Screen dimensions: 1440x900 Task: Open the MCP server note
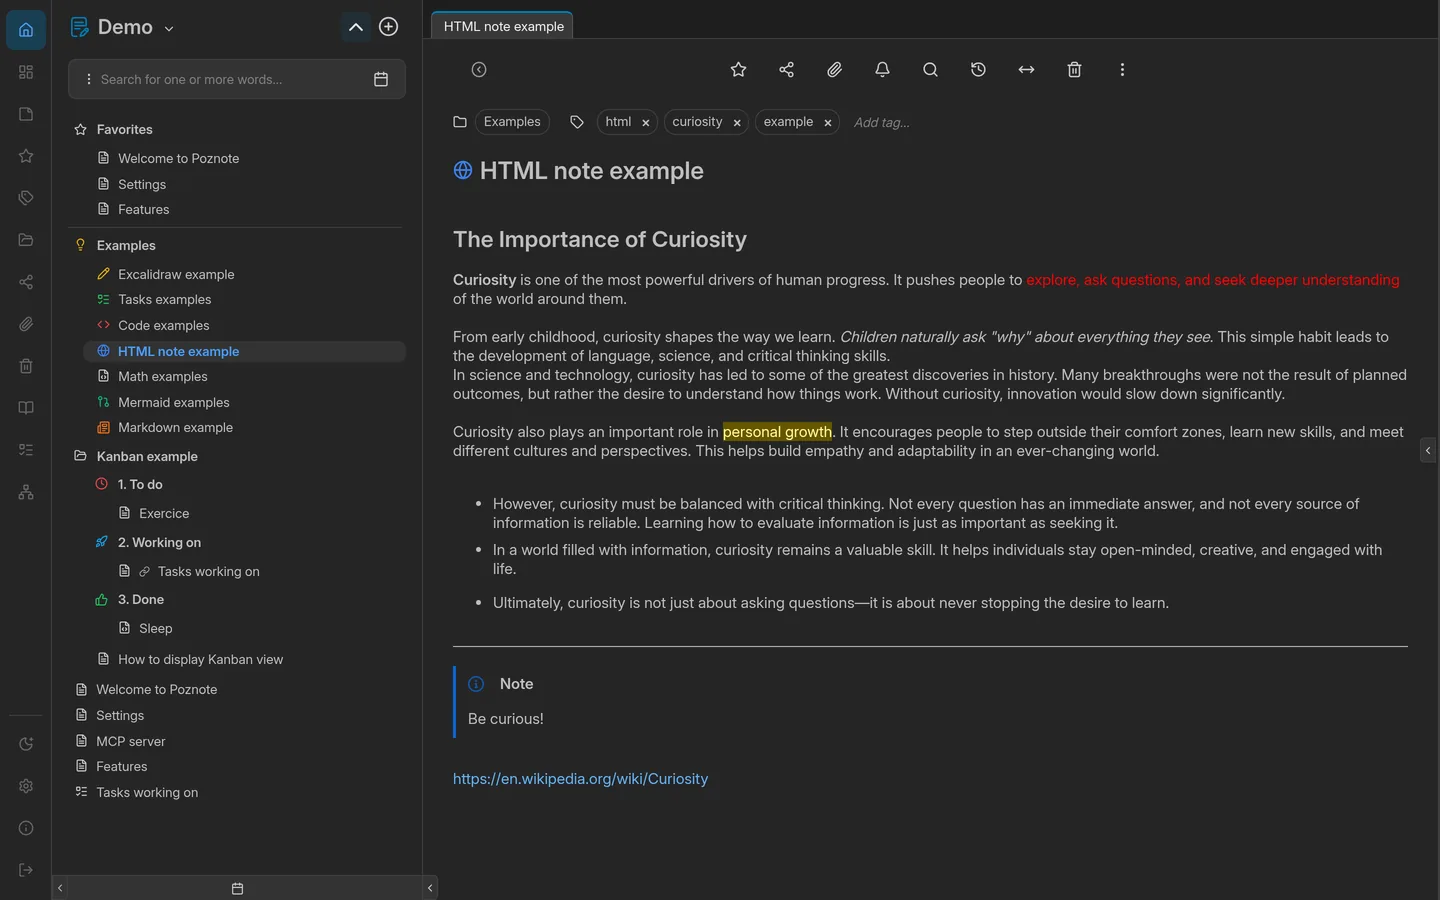131,741
